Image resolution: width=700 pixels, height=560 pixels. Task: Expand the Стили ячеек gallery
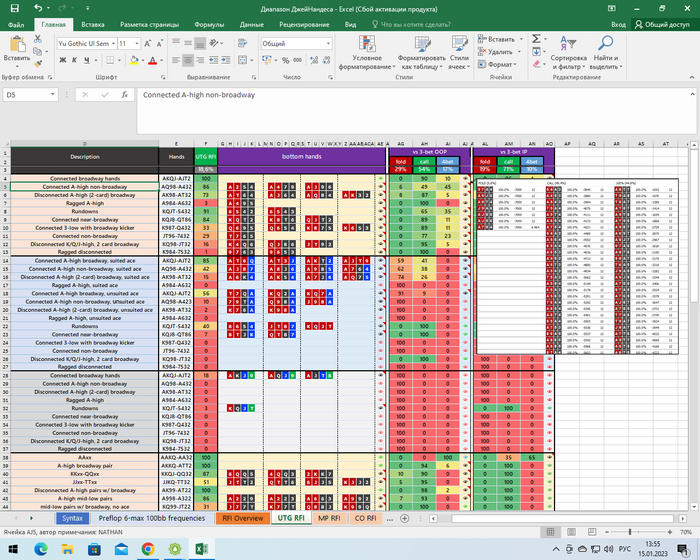[x=459, y=53]
